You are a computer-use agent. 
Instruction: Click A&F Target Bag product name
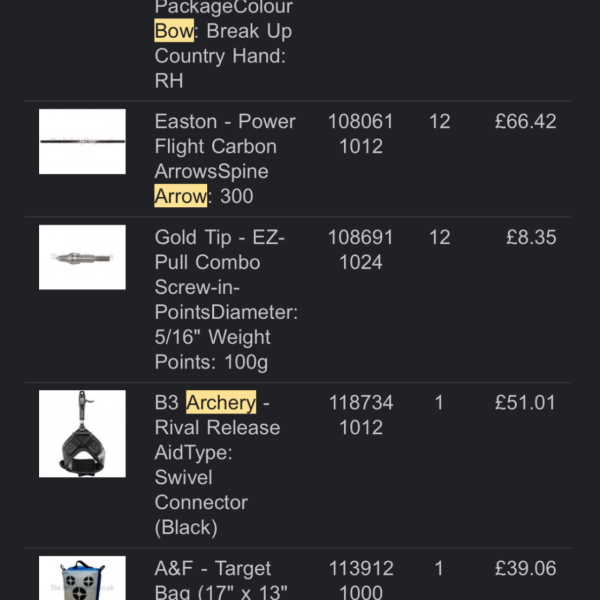(221, 580)
